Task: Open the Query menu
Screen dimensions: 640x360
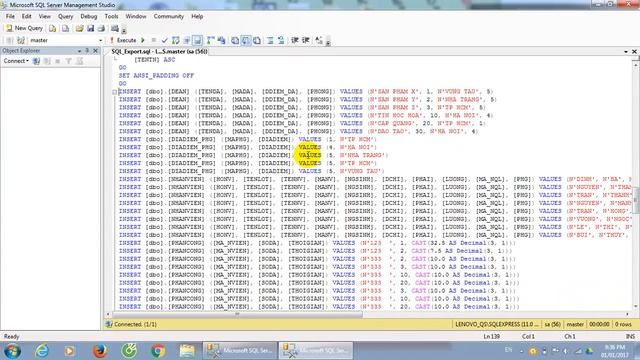Action: [65, 16]
